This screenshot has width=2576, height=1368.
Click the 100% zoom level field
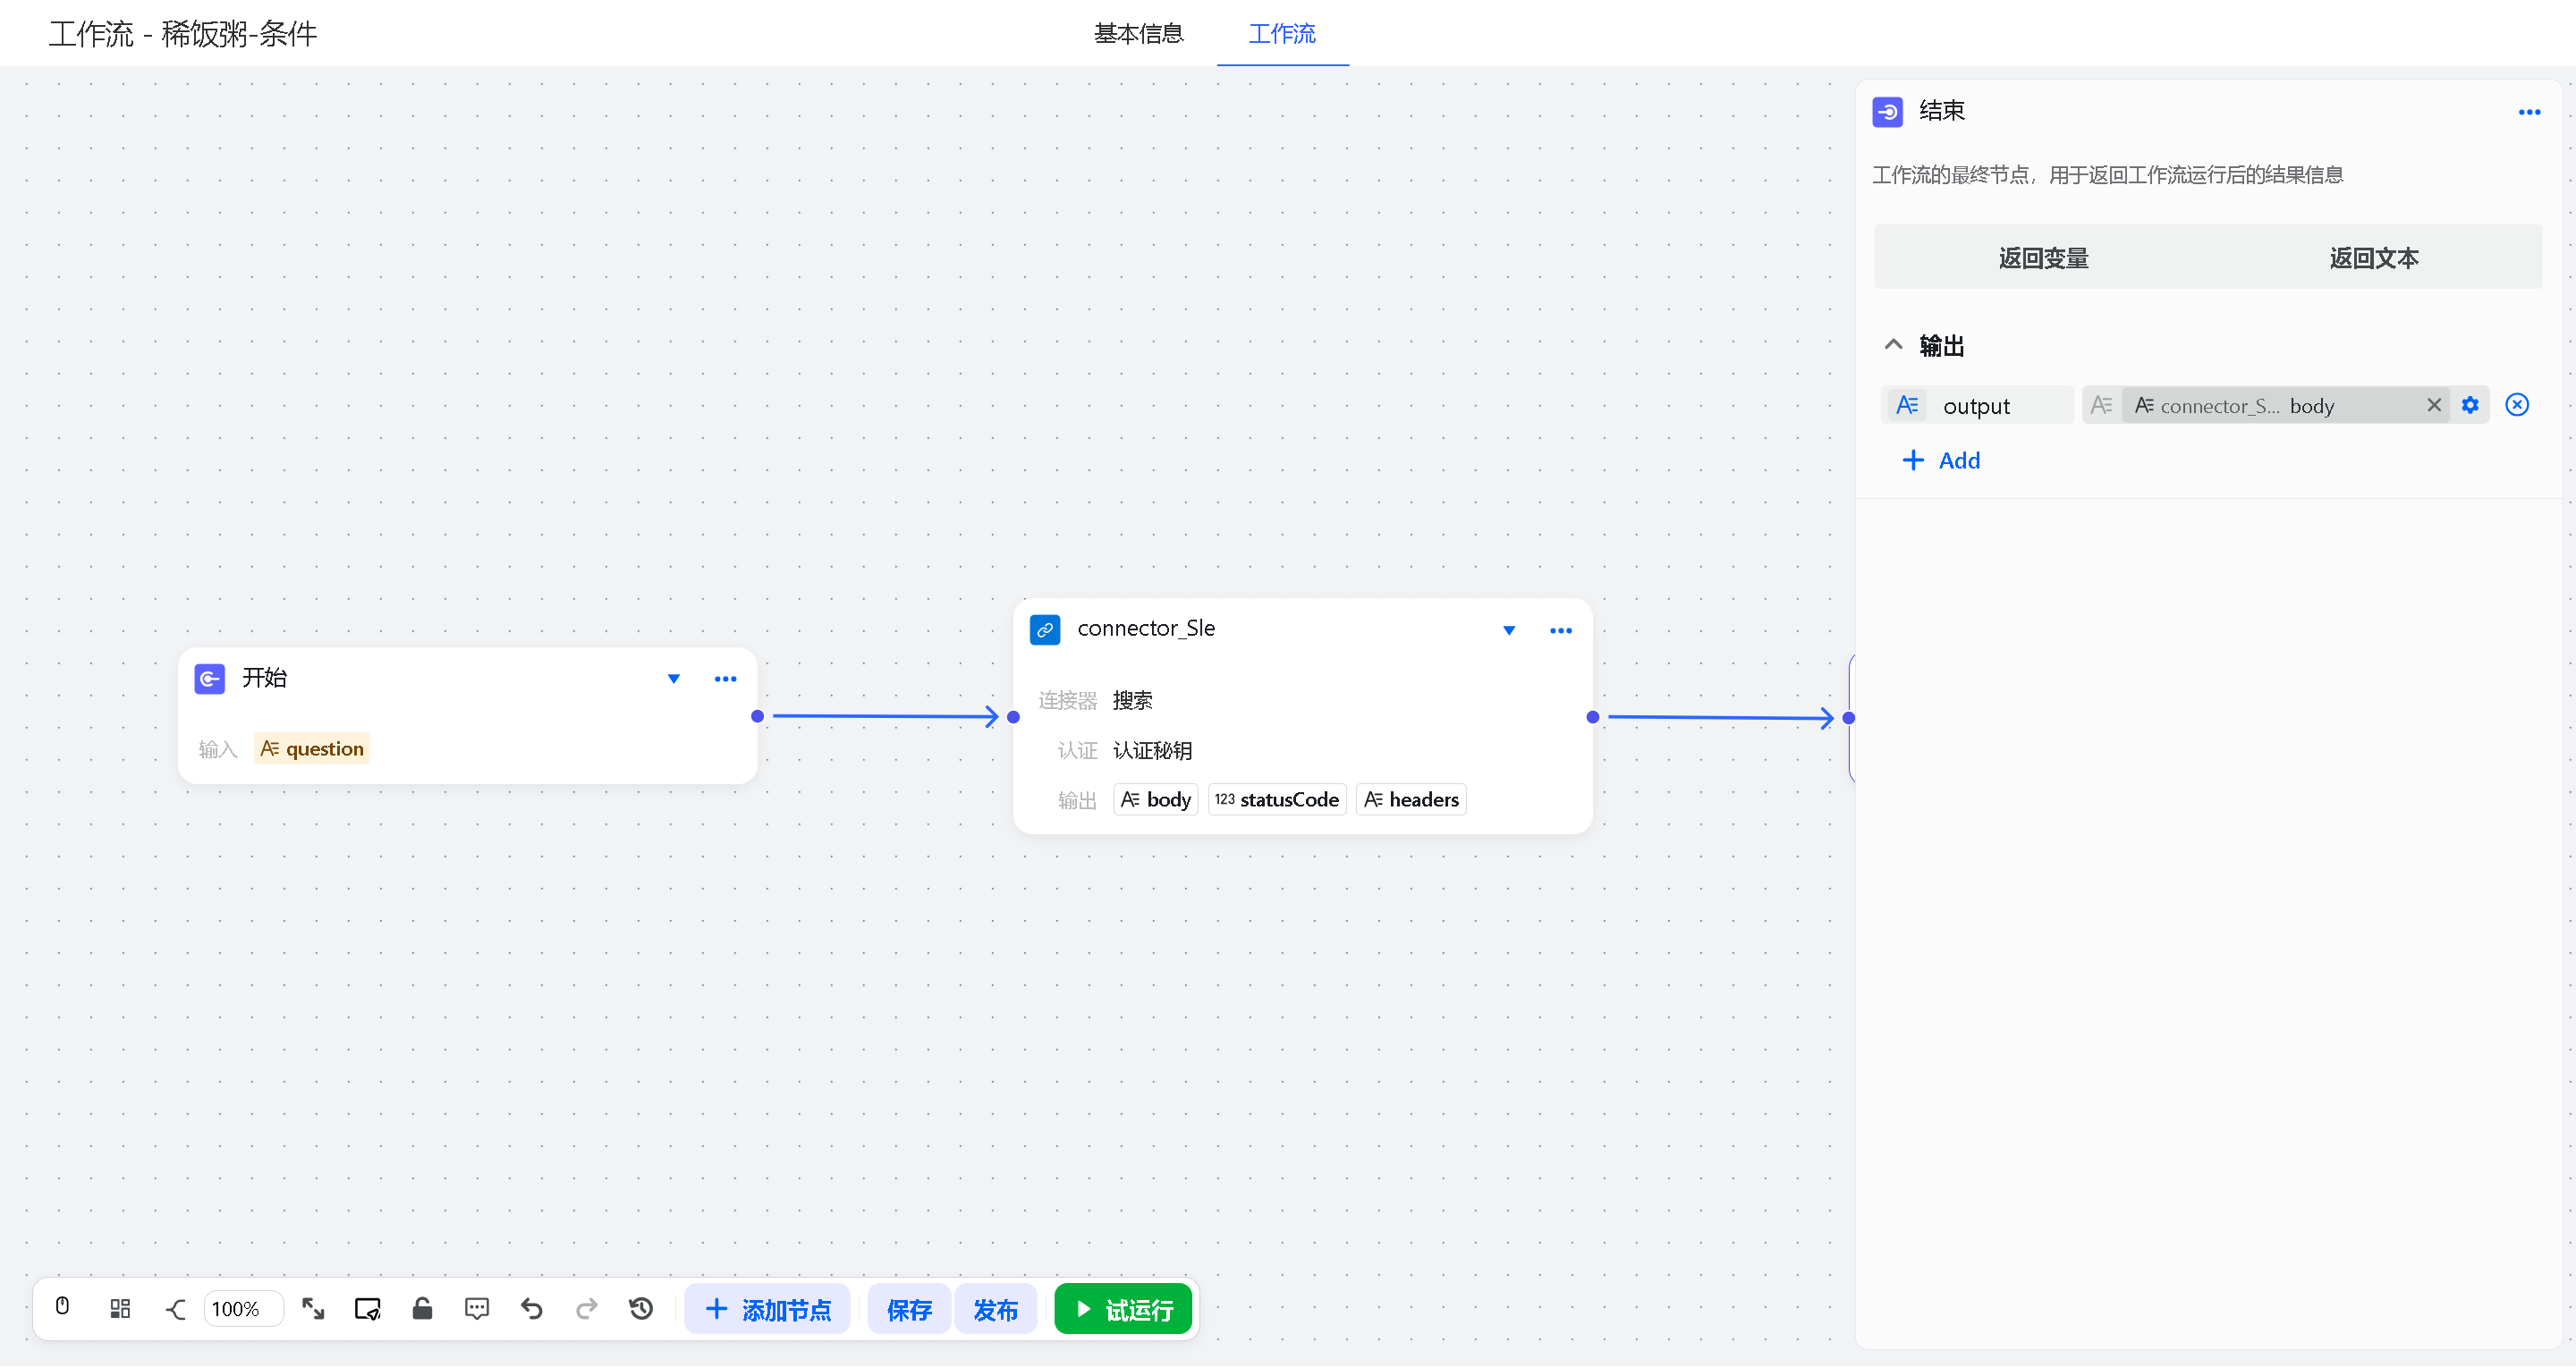(240, 1309)
